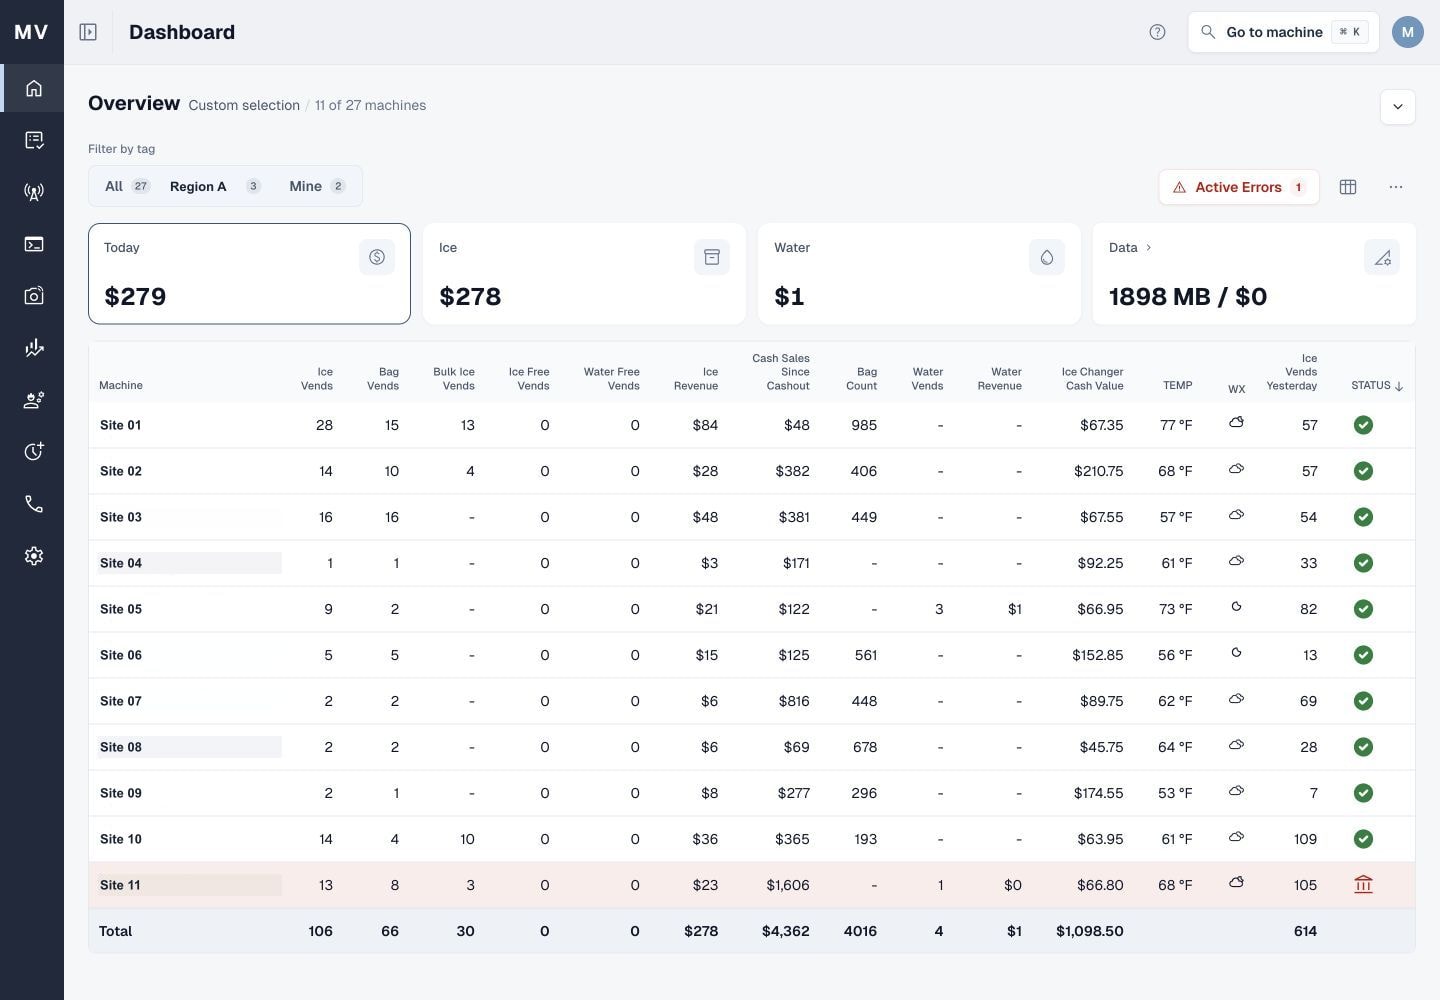The height and width of the screenshot is (1000, 1440).
Task: Open the Site 05 machine link
Action: (120, 609)
